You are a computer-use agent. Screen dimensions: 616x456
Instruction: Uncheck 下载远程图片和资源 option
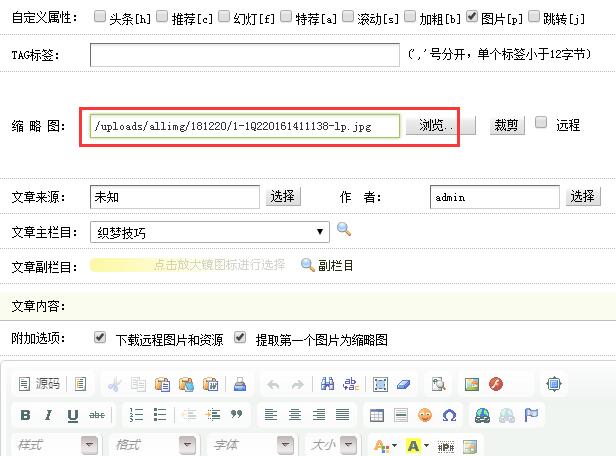pyautogui.click(x=100, y=337)
